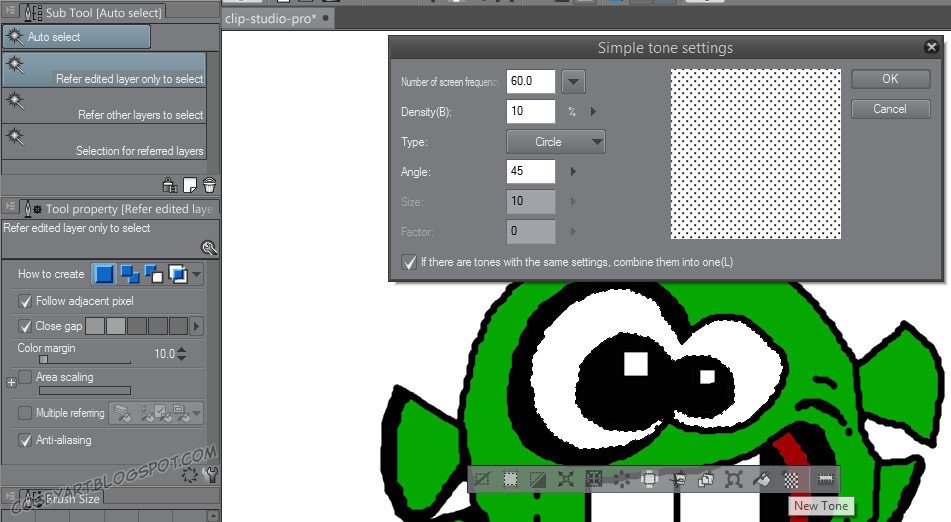This screenshot has width=951, height=522.
Task: Expand Close gap options arrow
Action: click(195, 326)
